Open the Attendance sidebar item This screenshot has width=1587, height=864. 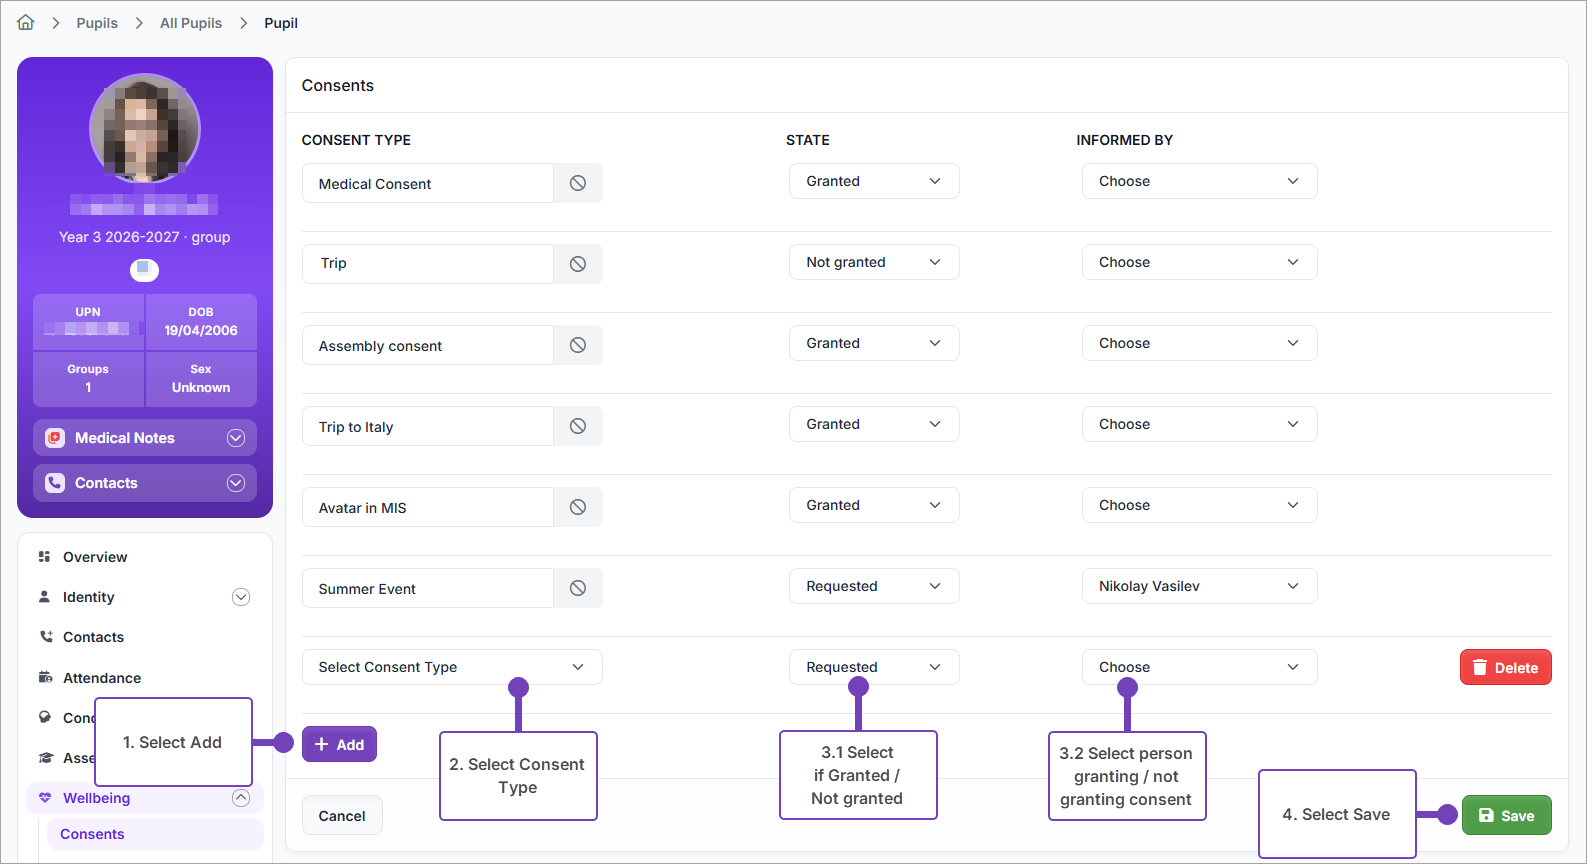(101, 678)
